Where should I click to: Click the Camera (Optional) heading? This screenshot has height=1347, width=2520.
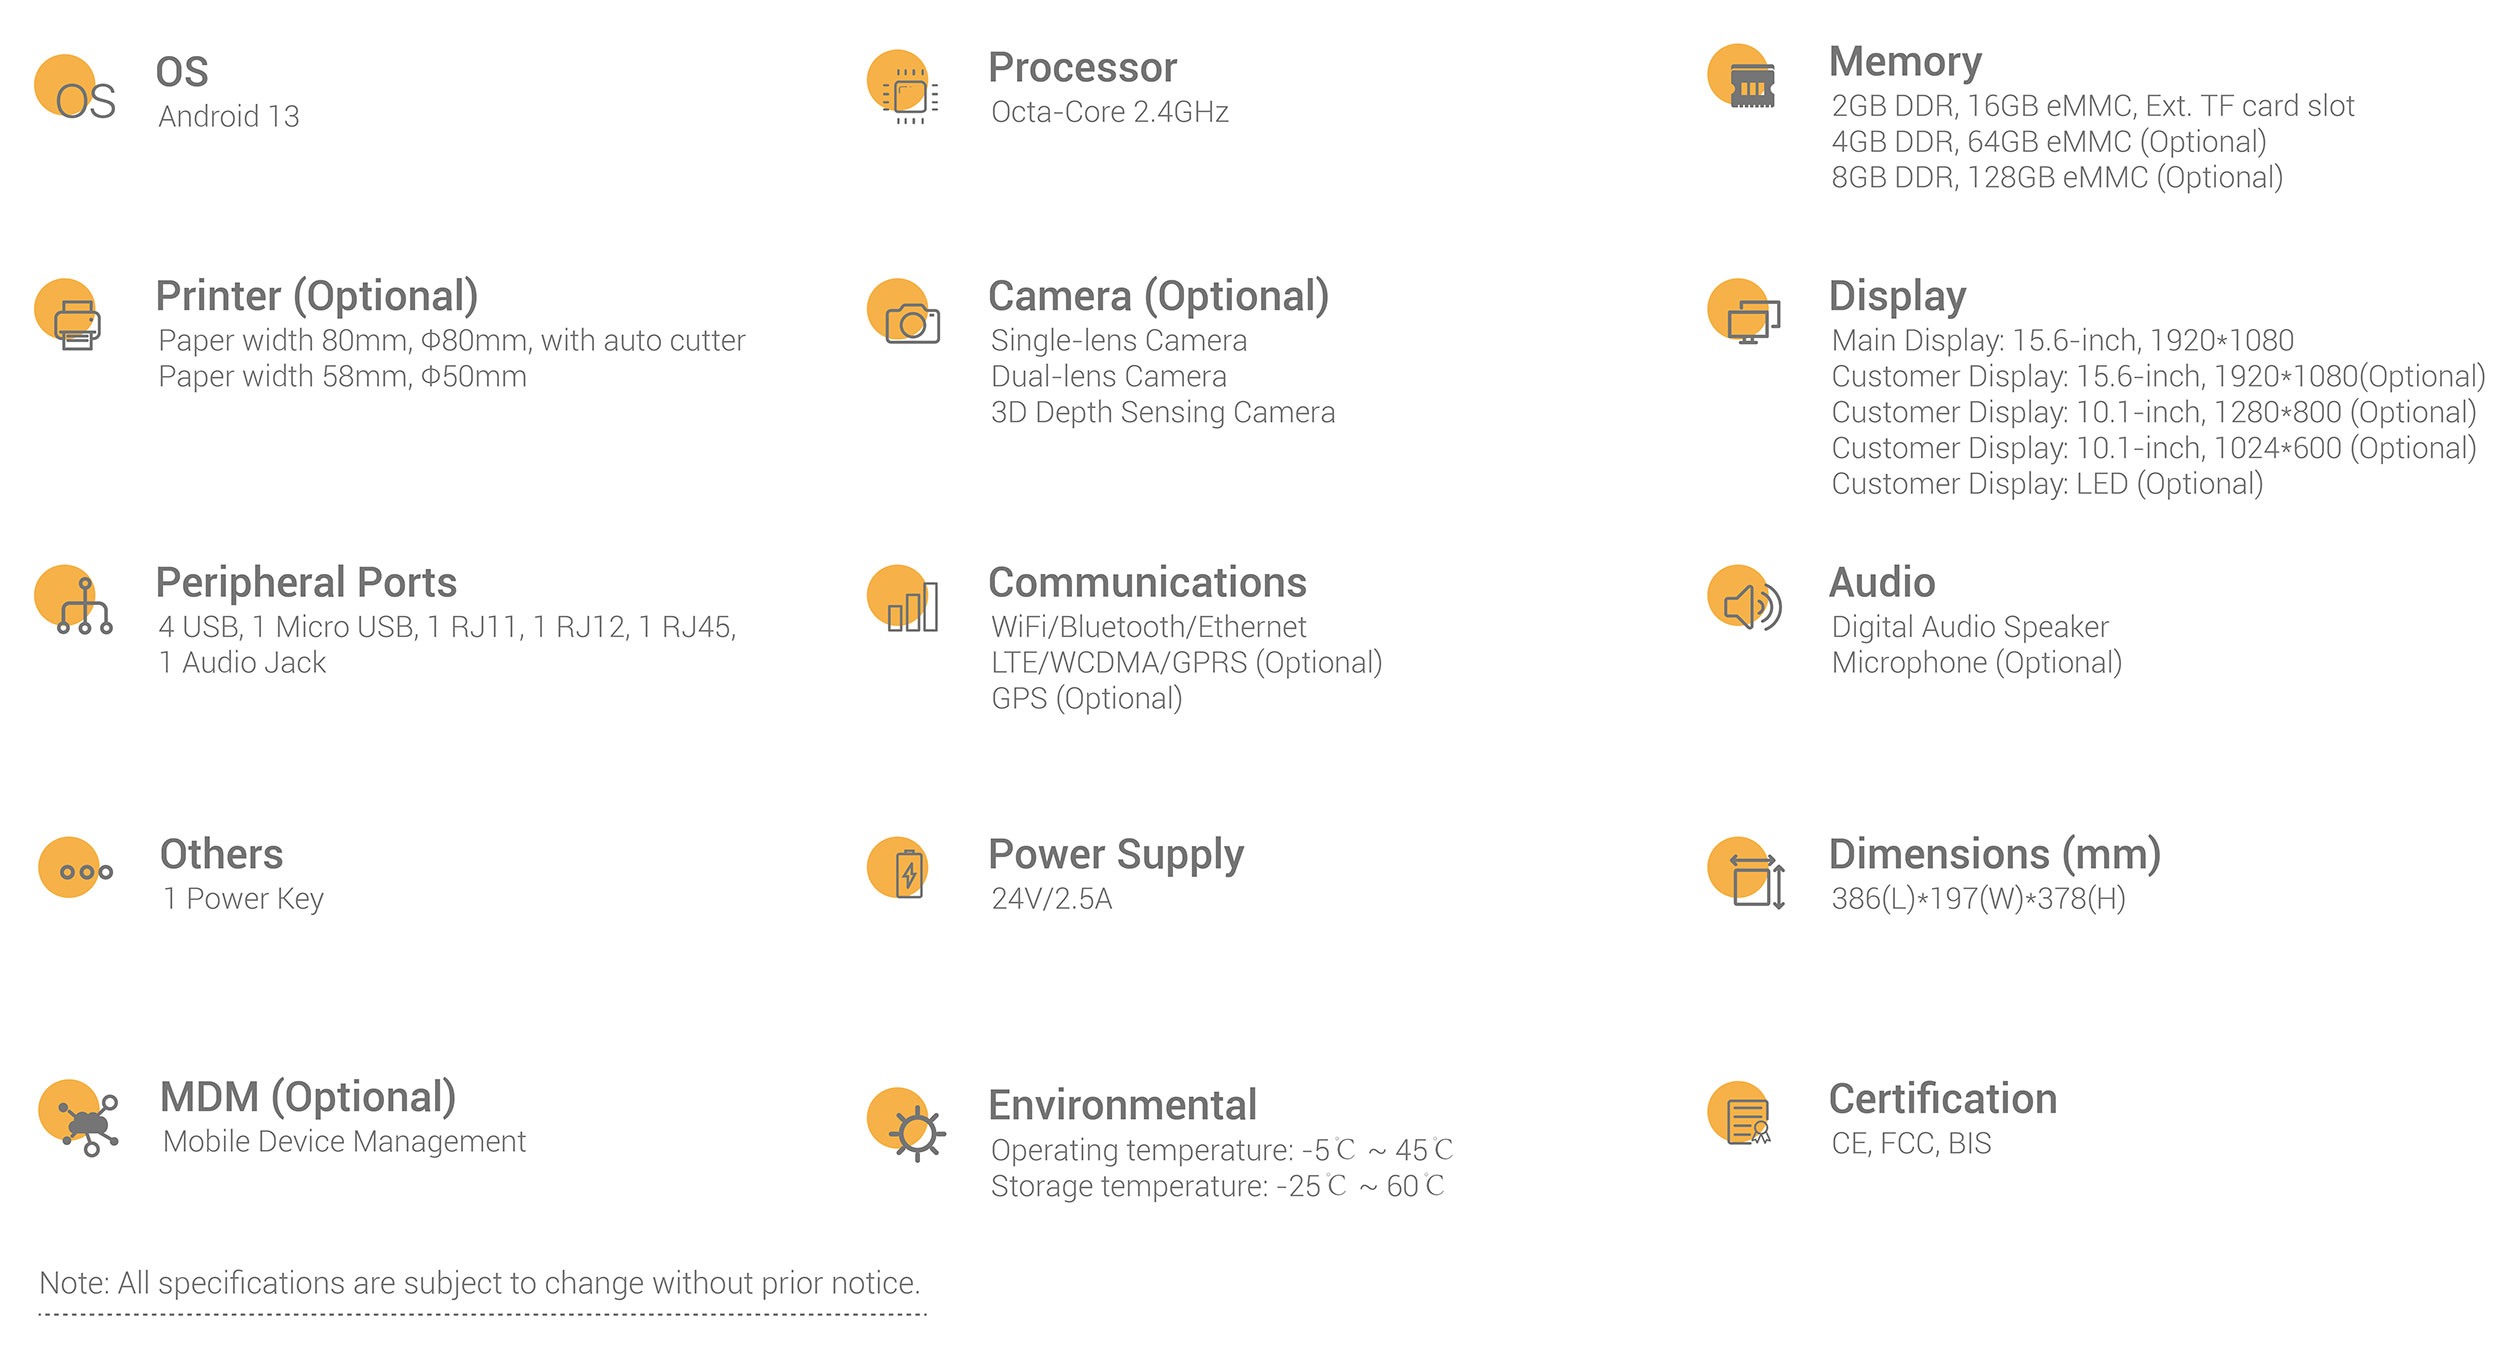tap(1159, 296)
